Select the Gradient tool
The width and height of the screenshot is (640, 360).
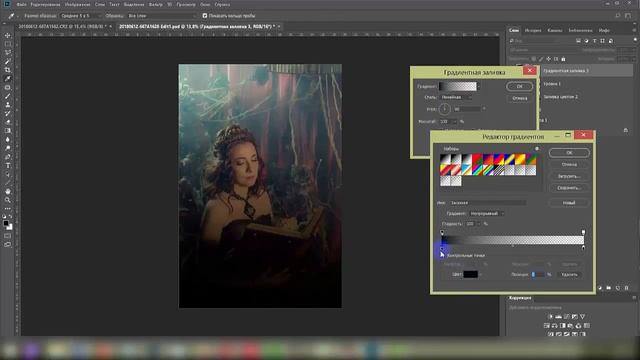pyautogui.click(x=7, y=131)
